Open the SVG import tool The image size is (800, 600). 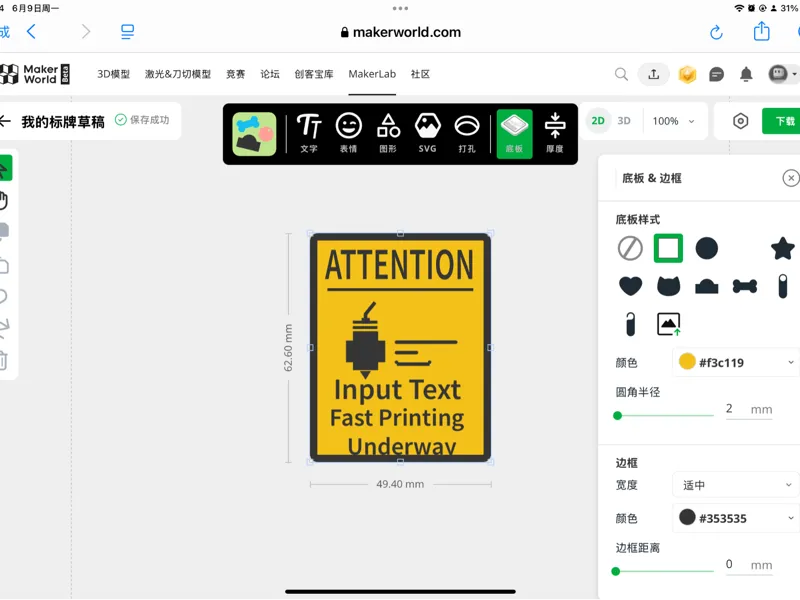(x=428, y=134)
